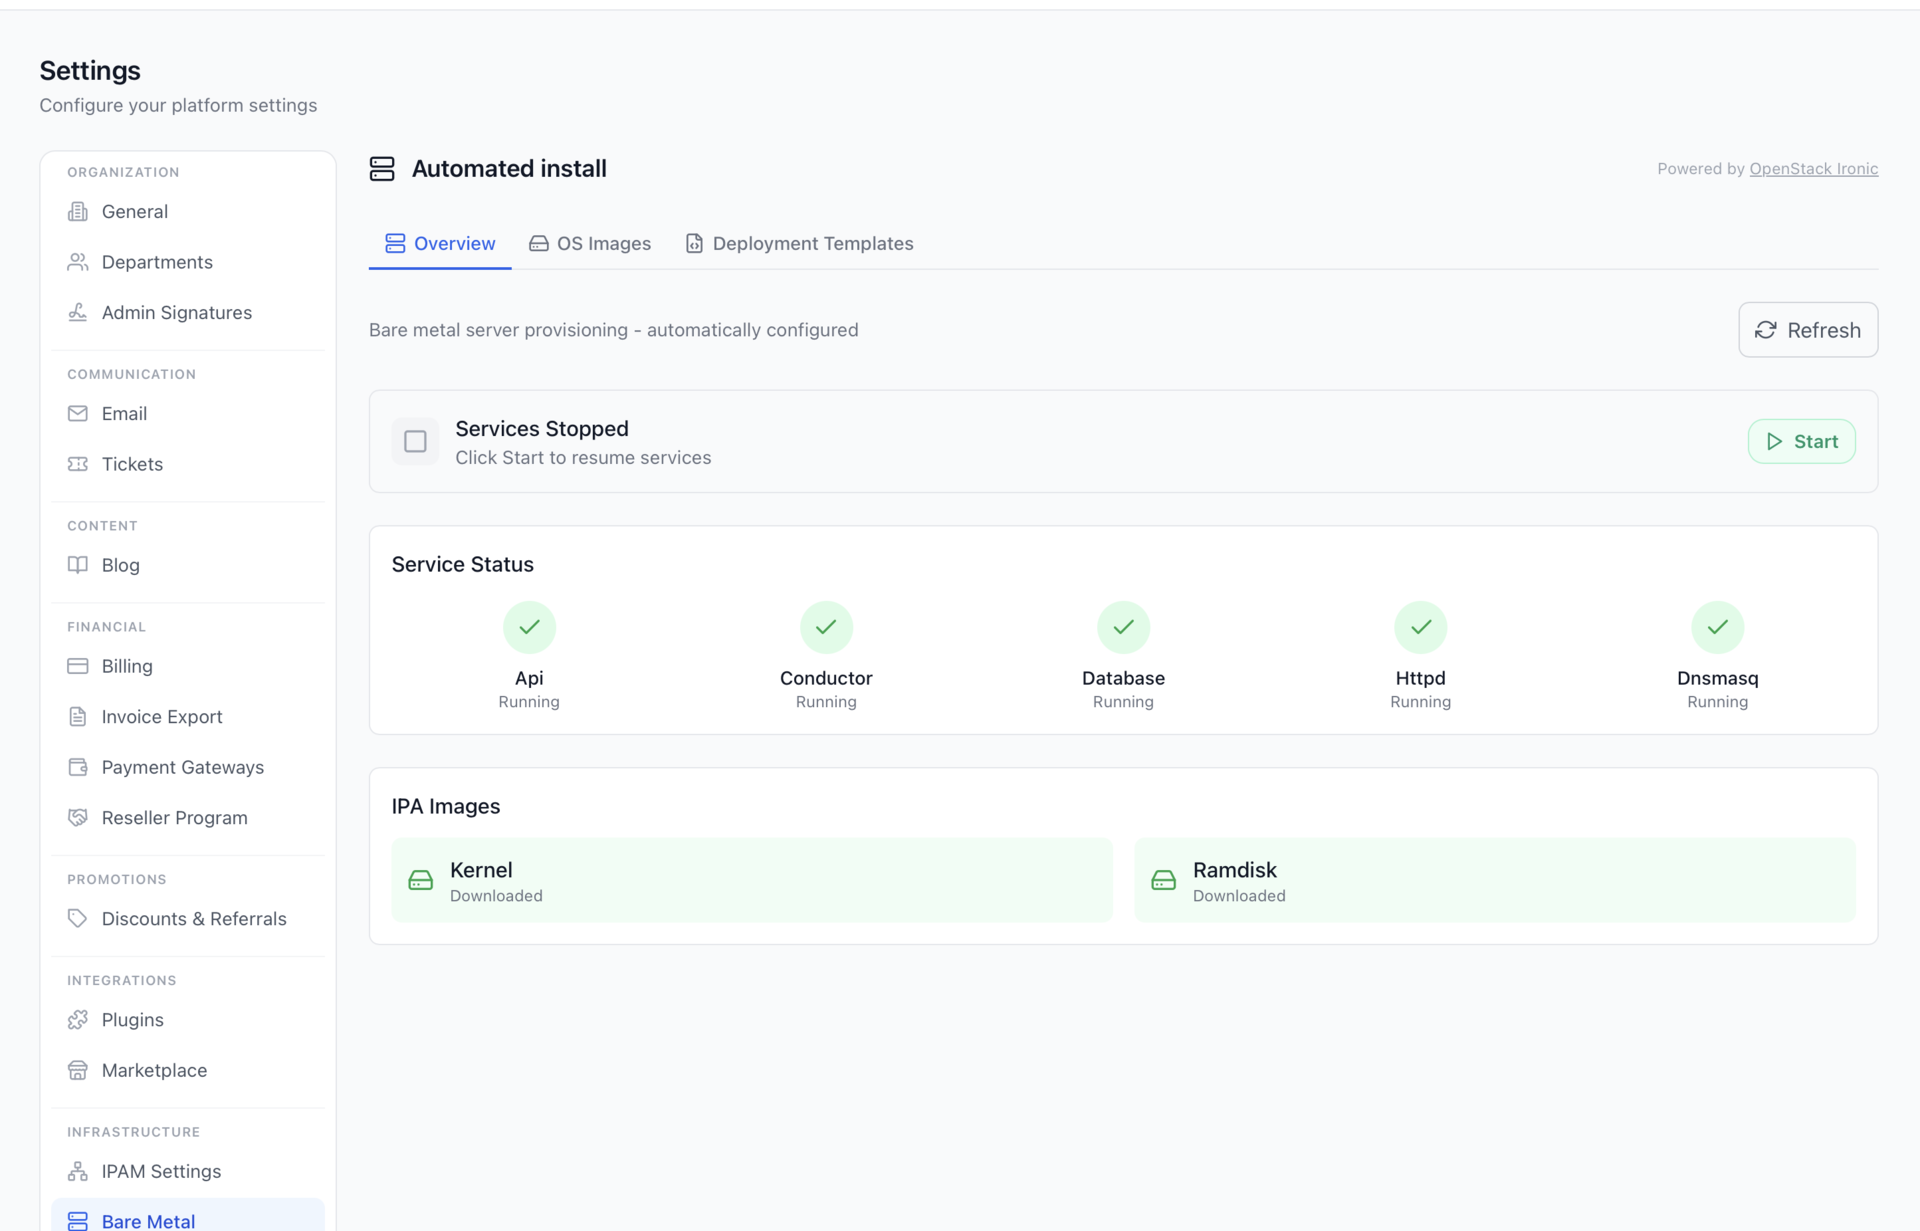The height and width of the screenshot is (1231, 1920).
Task: Select Email under Communication
Action: click(x=188, y=413)
